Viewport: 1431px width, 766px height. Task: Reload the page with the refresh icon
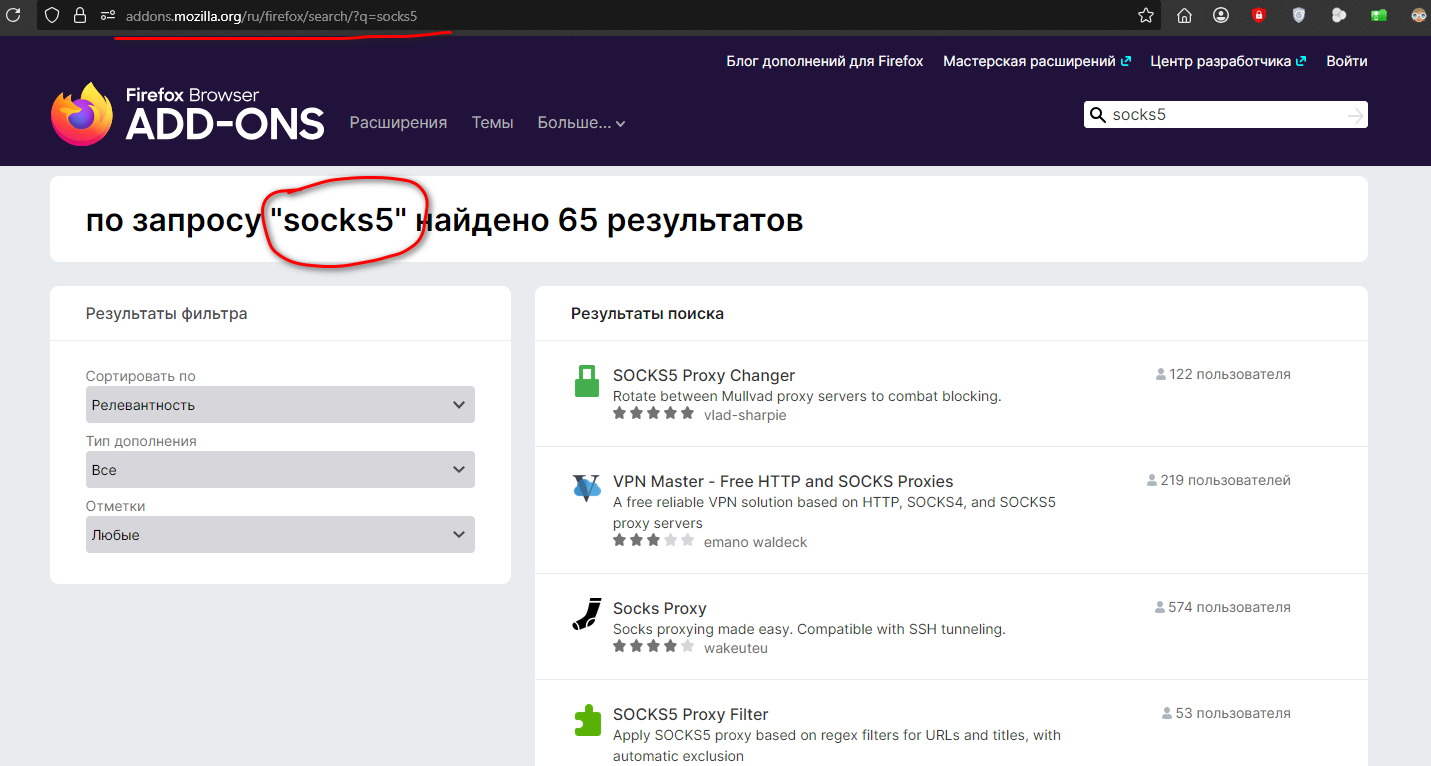(x=13, y=15)
